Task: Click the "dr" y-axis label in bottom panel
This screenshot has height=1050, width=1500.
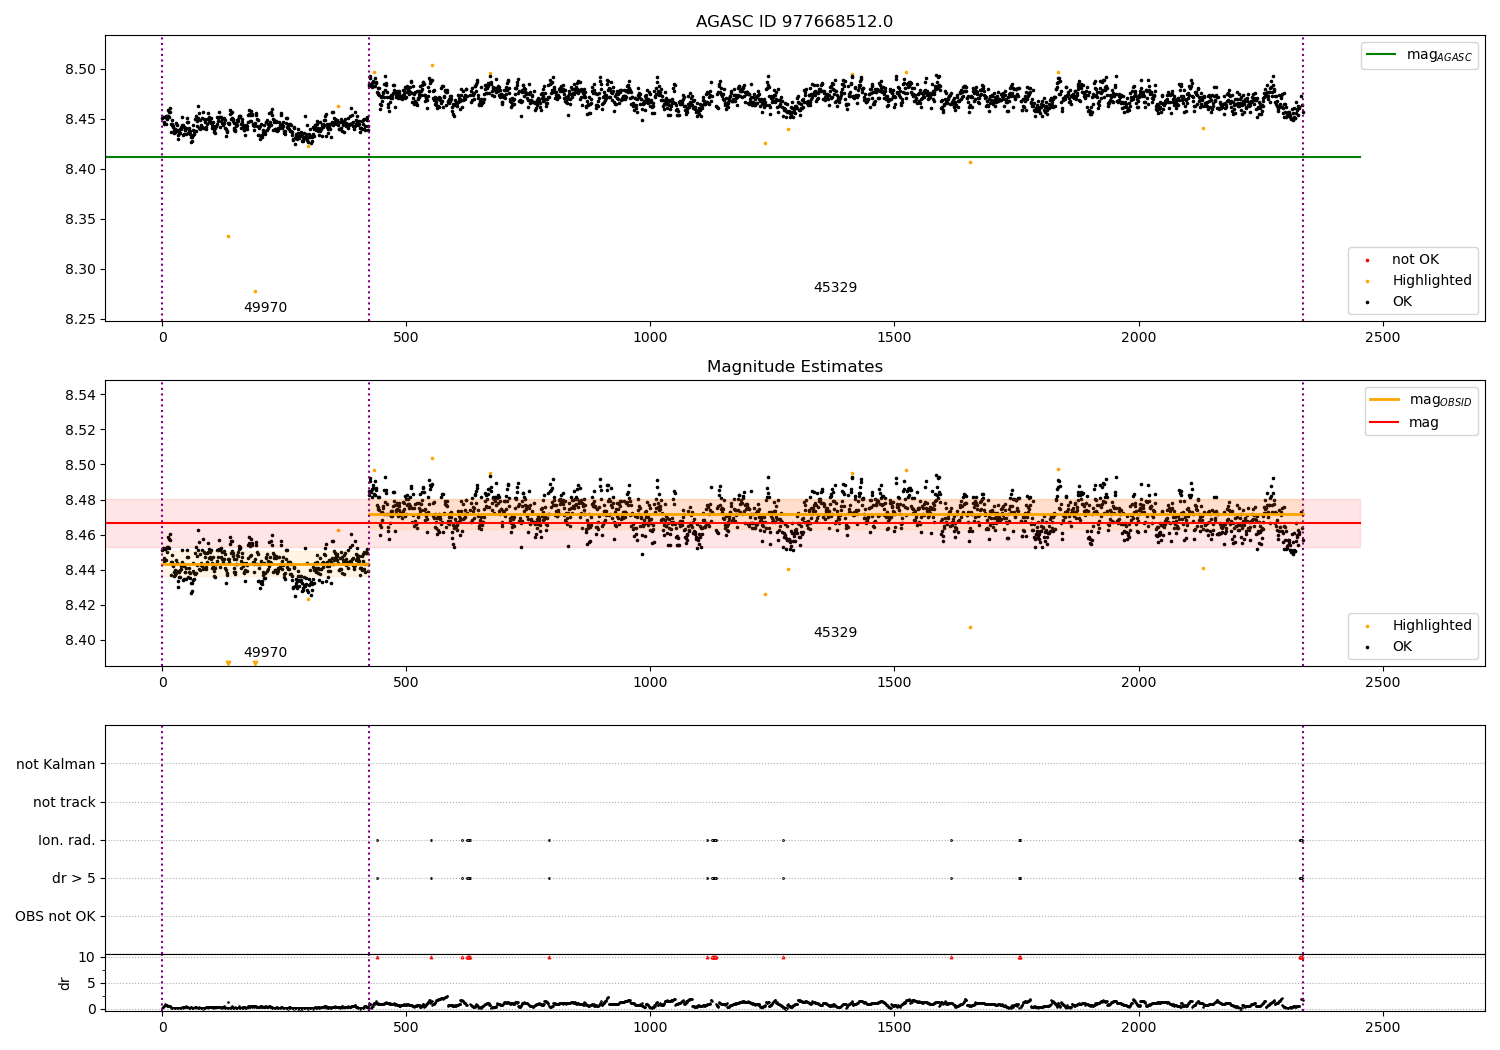Action: point(65,983)
